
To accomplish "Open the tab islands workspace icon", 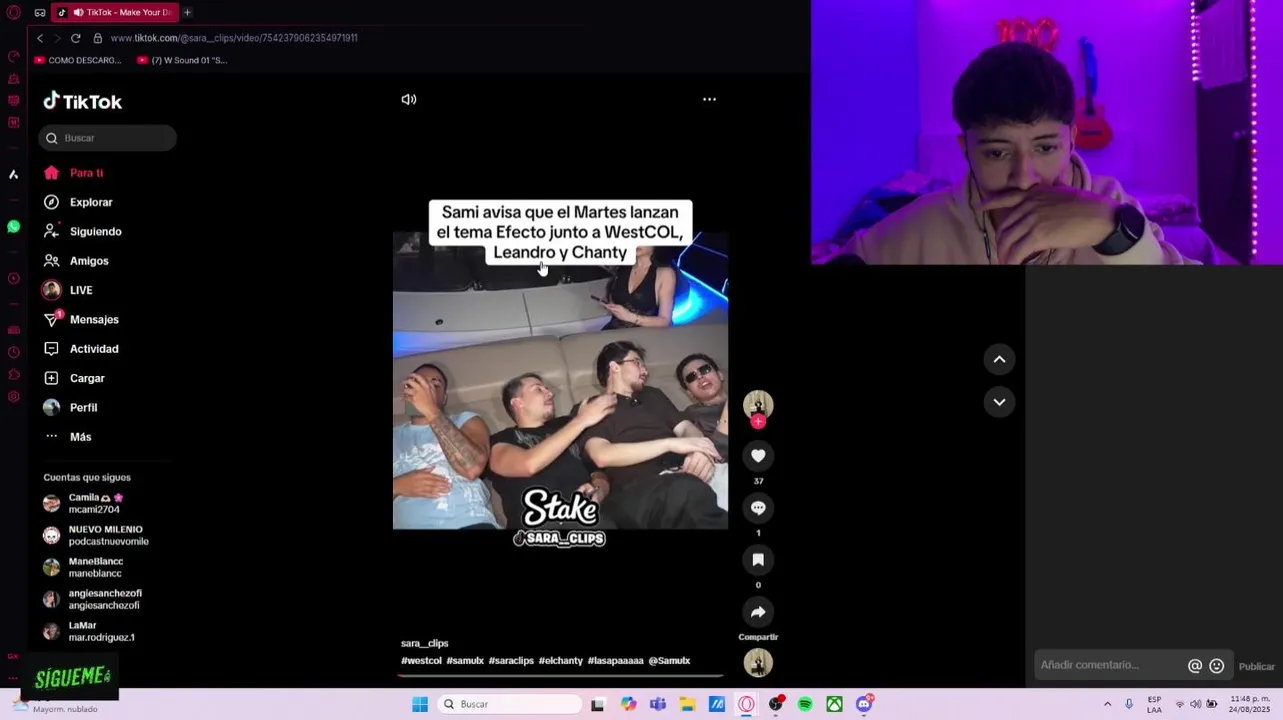I will [x=40, y=12].
